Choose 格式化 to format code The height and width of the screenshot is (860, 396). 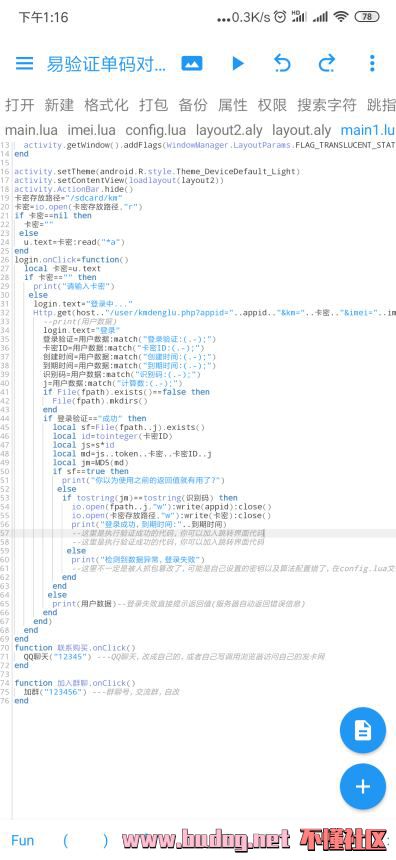106,105
